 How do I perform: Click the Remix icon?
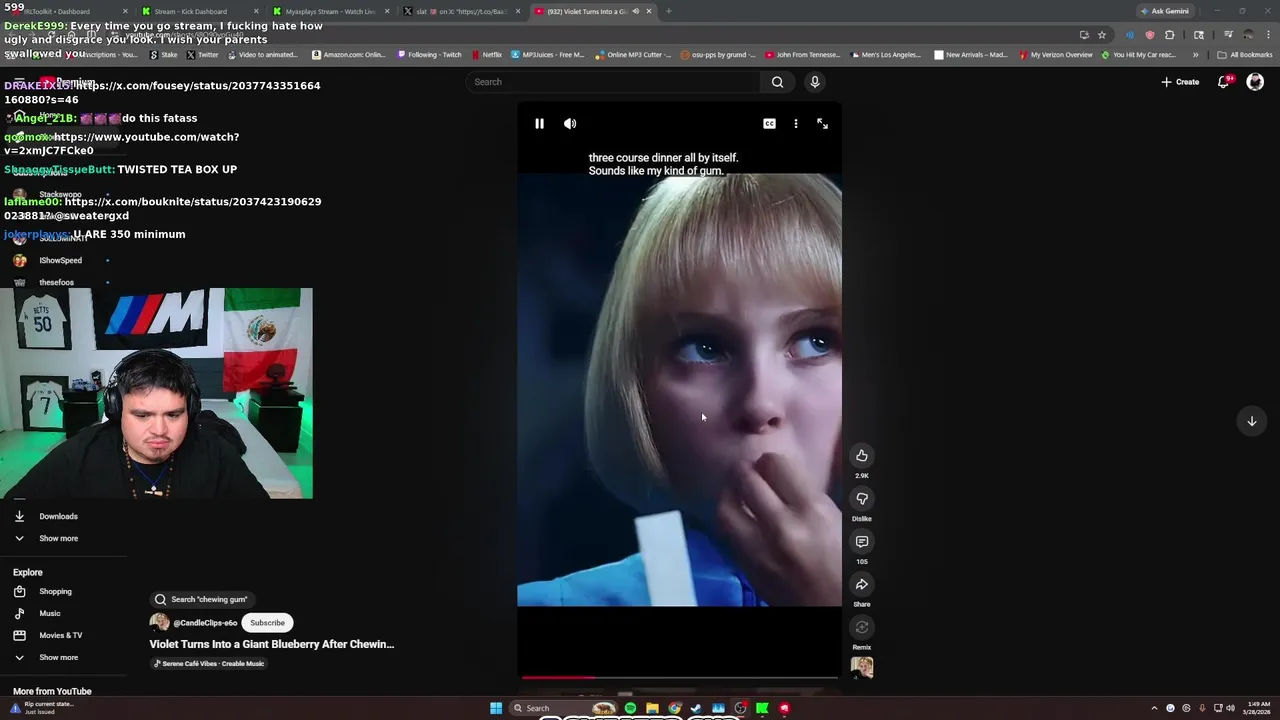coord(862,628)
